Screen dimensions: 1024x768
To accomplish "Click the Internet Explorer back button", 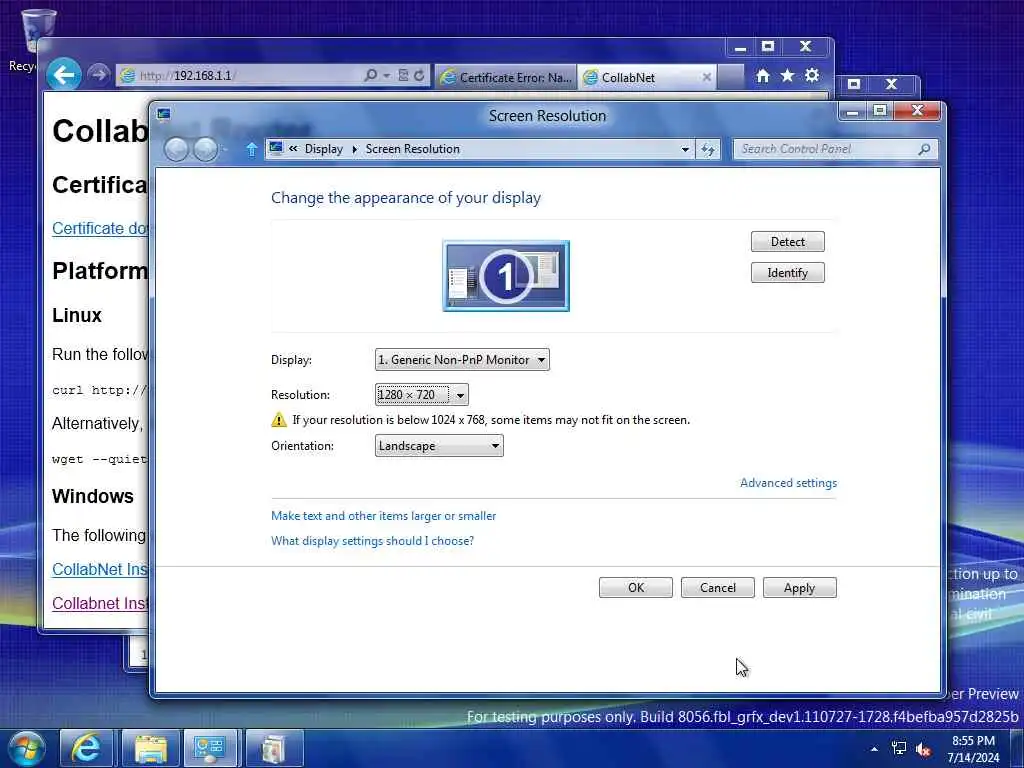I will pos(64,74).
